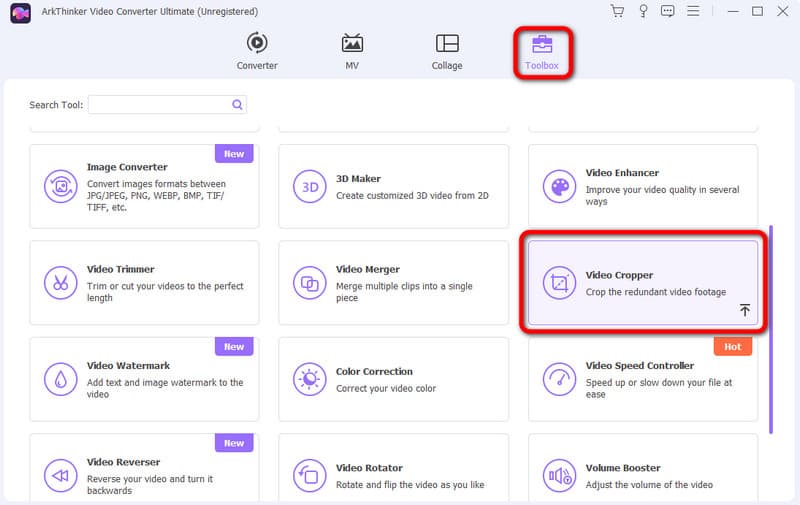Click the Video Rotator title text
800x505 pixels.
[x=369, y=468]
